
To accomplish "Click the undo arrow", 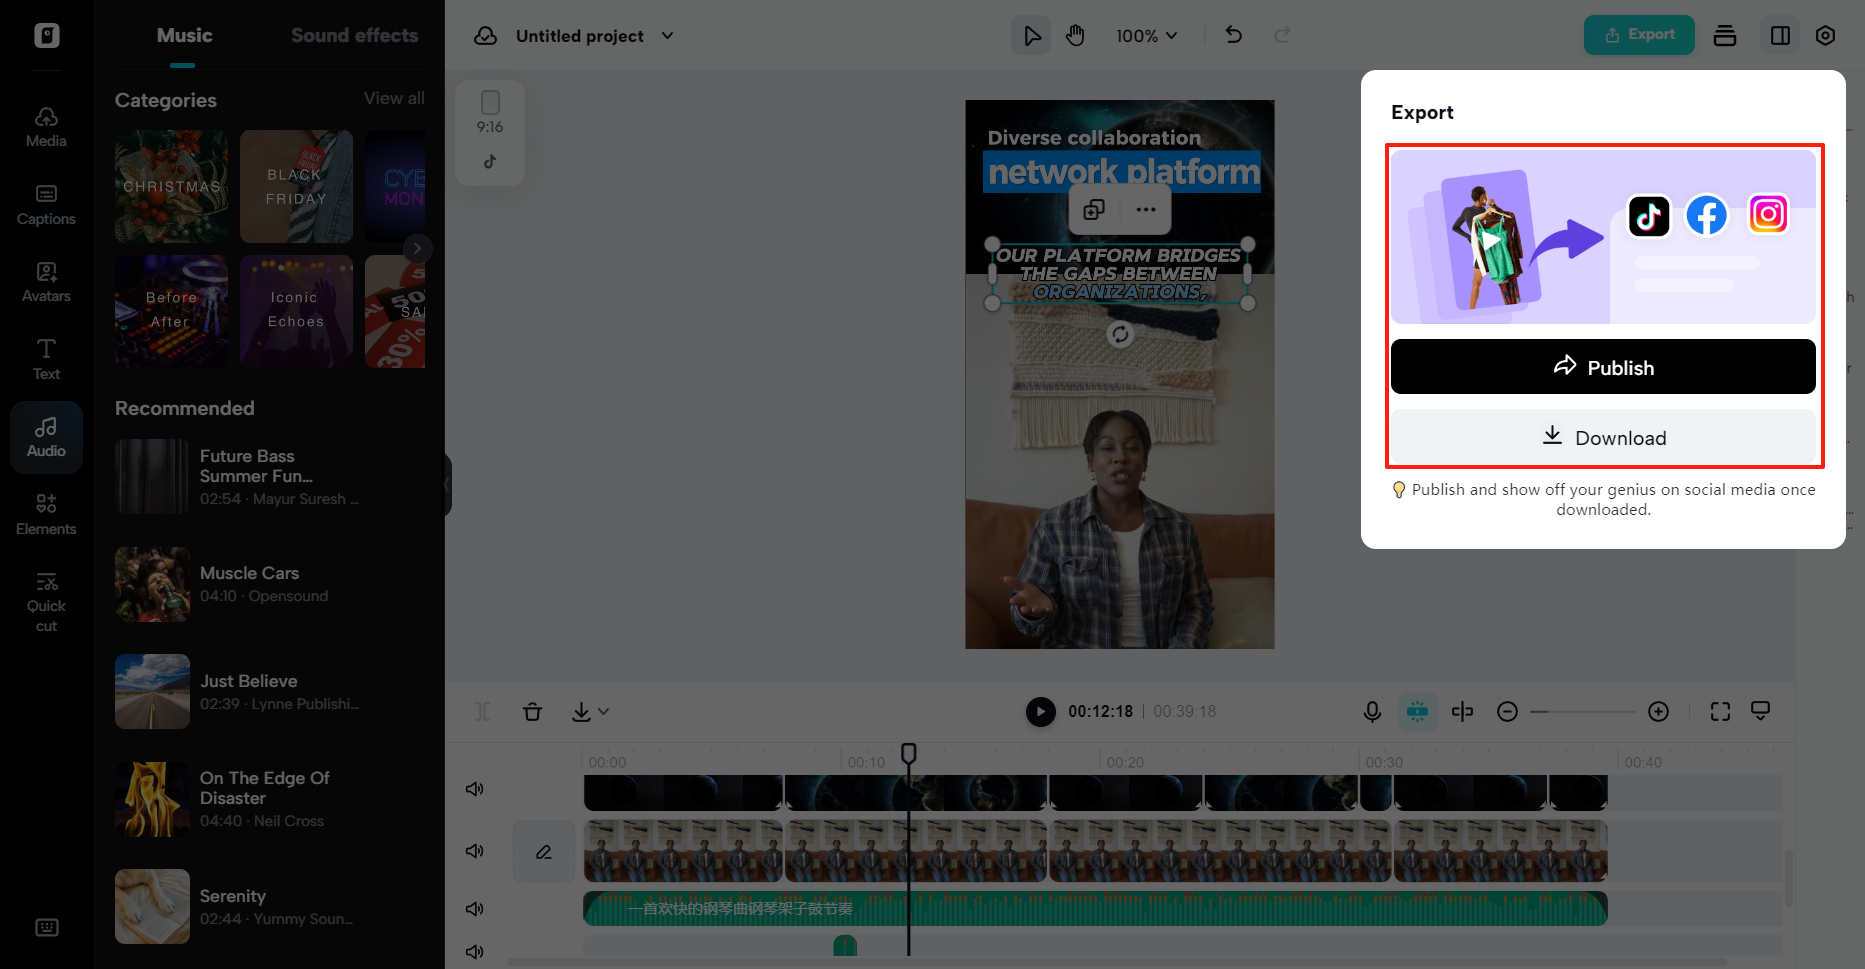I will coord(1233,35).
